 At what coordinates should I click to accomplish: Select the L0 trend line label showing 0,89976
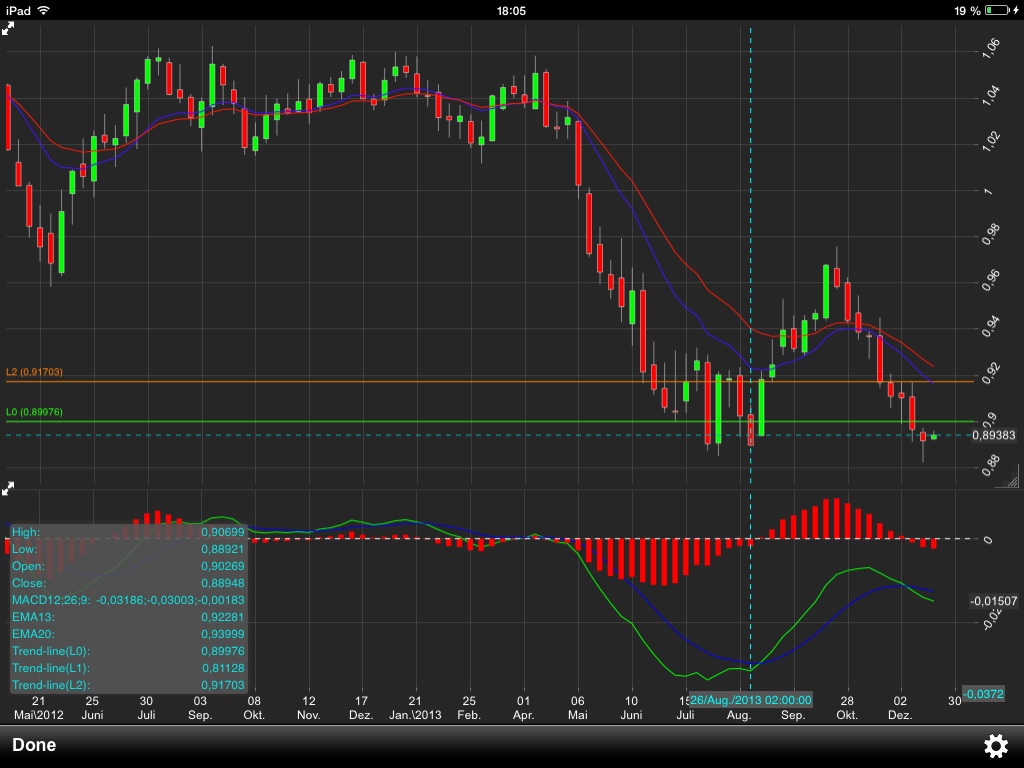pos(34,410)
